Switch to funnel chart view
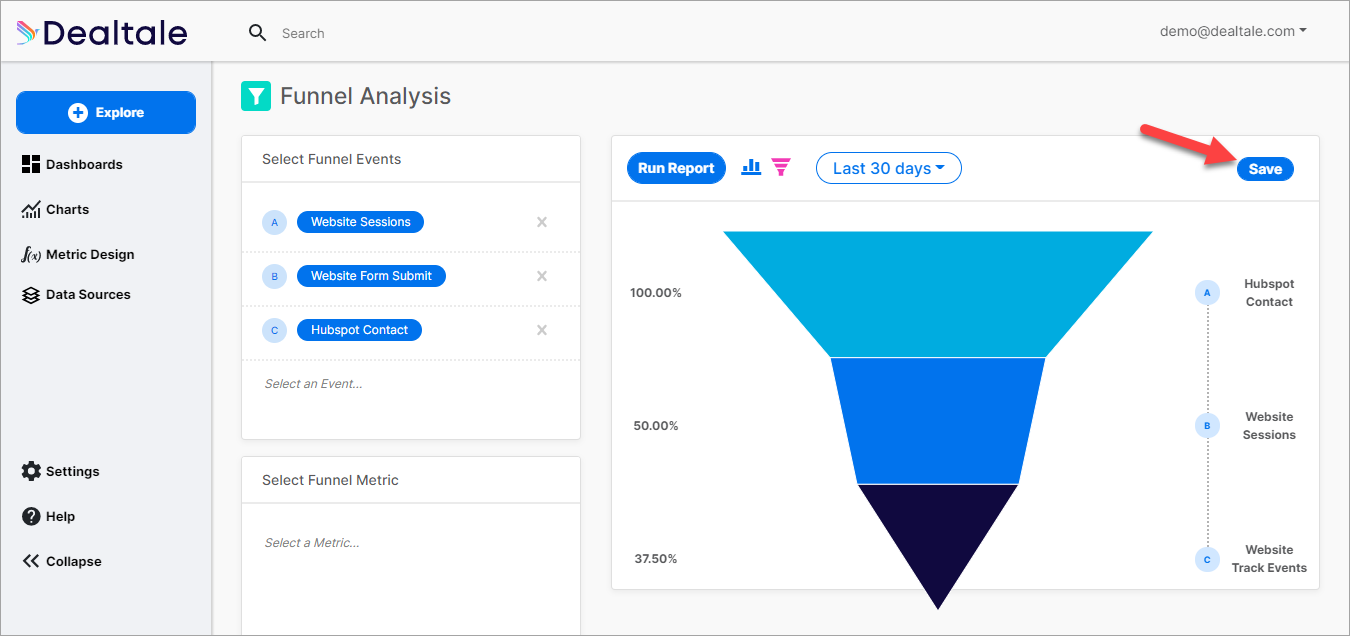The height and width of the screenshot is (636, 1350). (x=781, y=167)
